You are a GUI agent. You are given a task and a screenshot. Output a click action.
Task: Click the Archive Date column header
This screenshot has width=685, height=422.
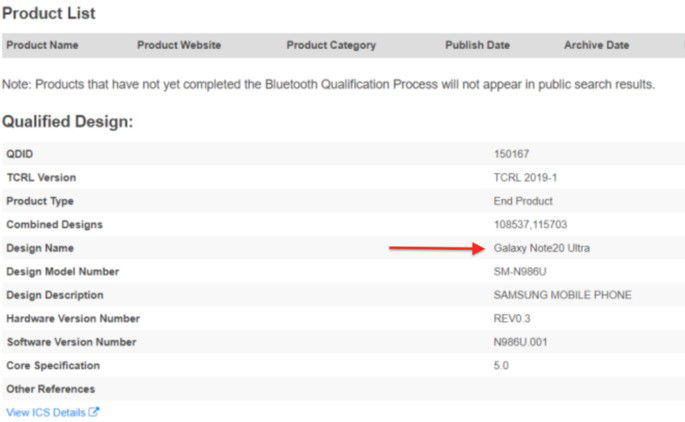[597, 45]
